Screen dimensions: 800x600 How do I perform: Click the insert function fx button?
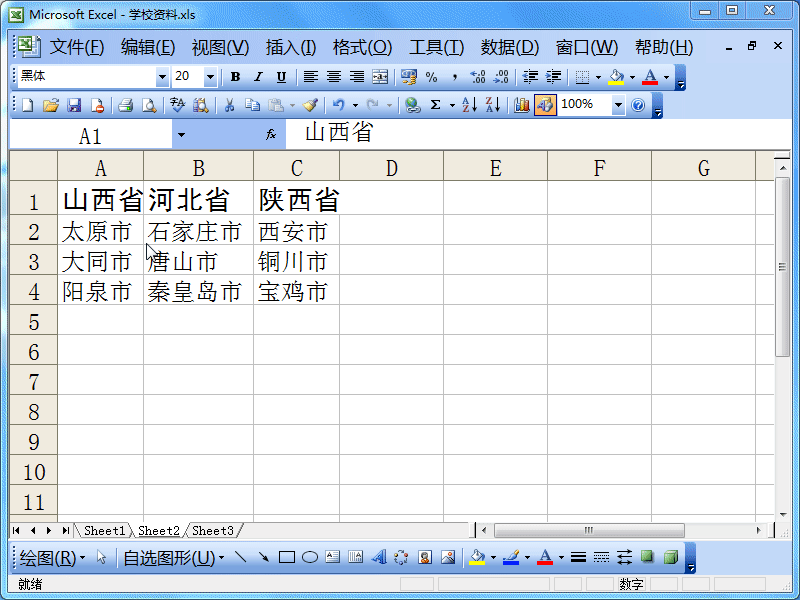point(271,134)
